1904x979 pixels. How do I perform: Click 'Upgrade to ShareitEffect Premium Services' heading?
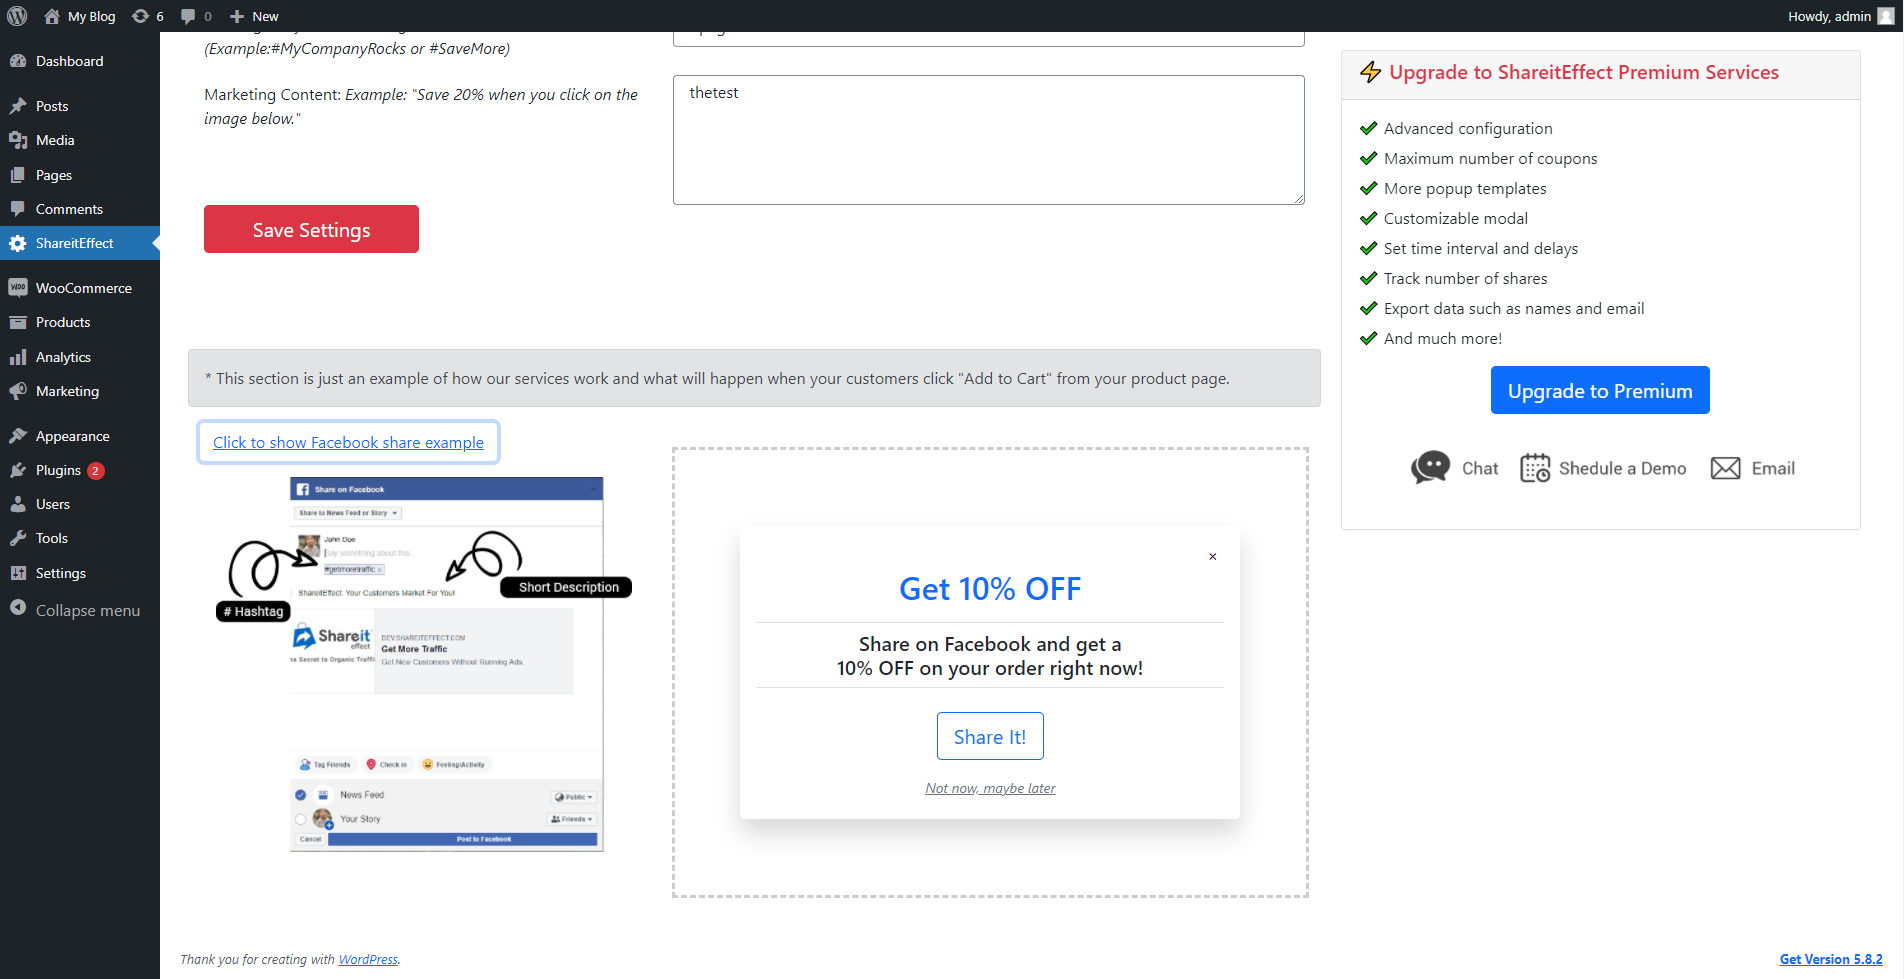point(1584,72)
